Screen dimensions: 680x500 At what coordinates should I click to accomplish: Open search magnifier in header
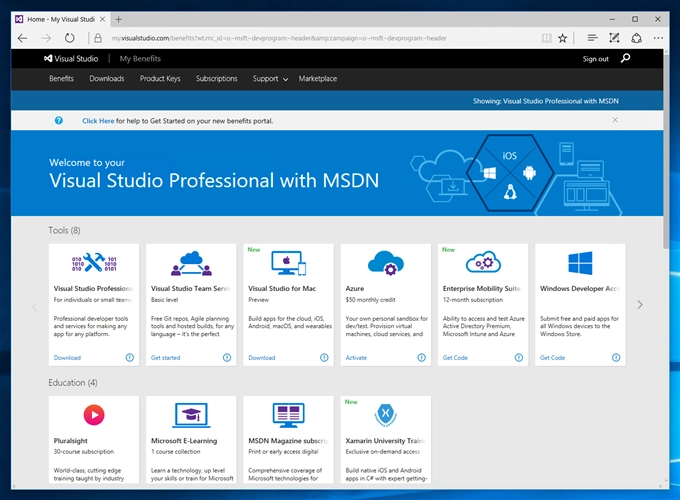coord(625,58)
